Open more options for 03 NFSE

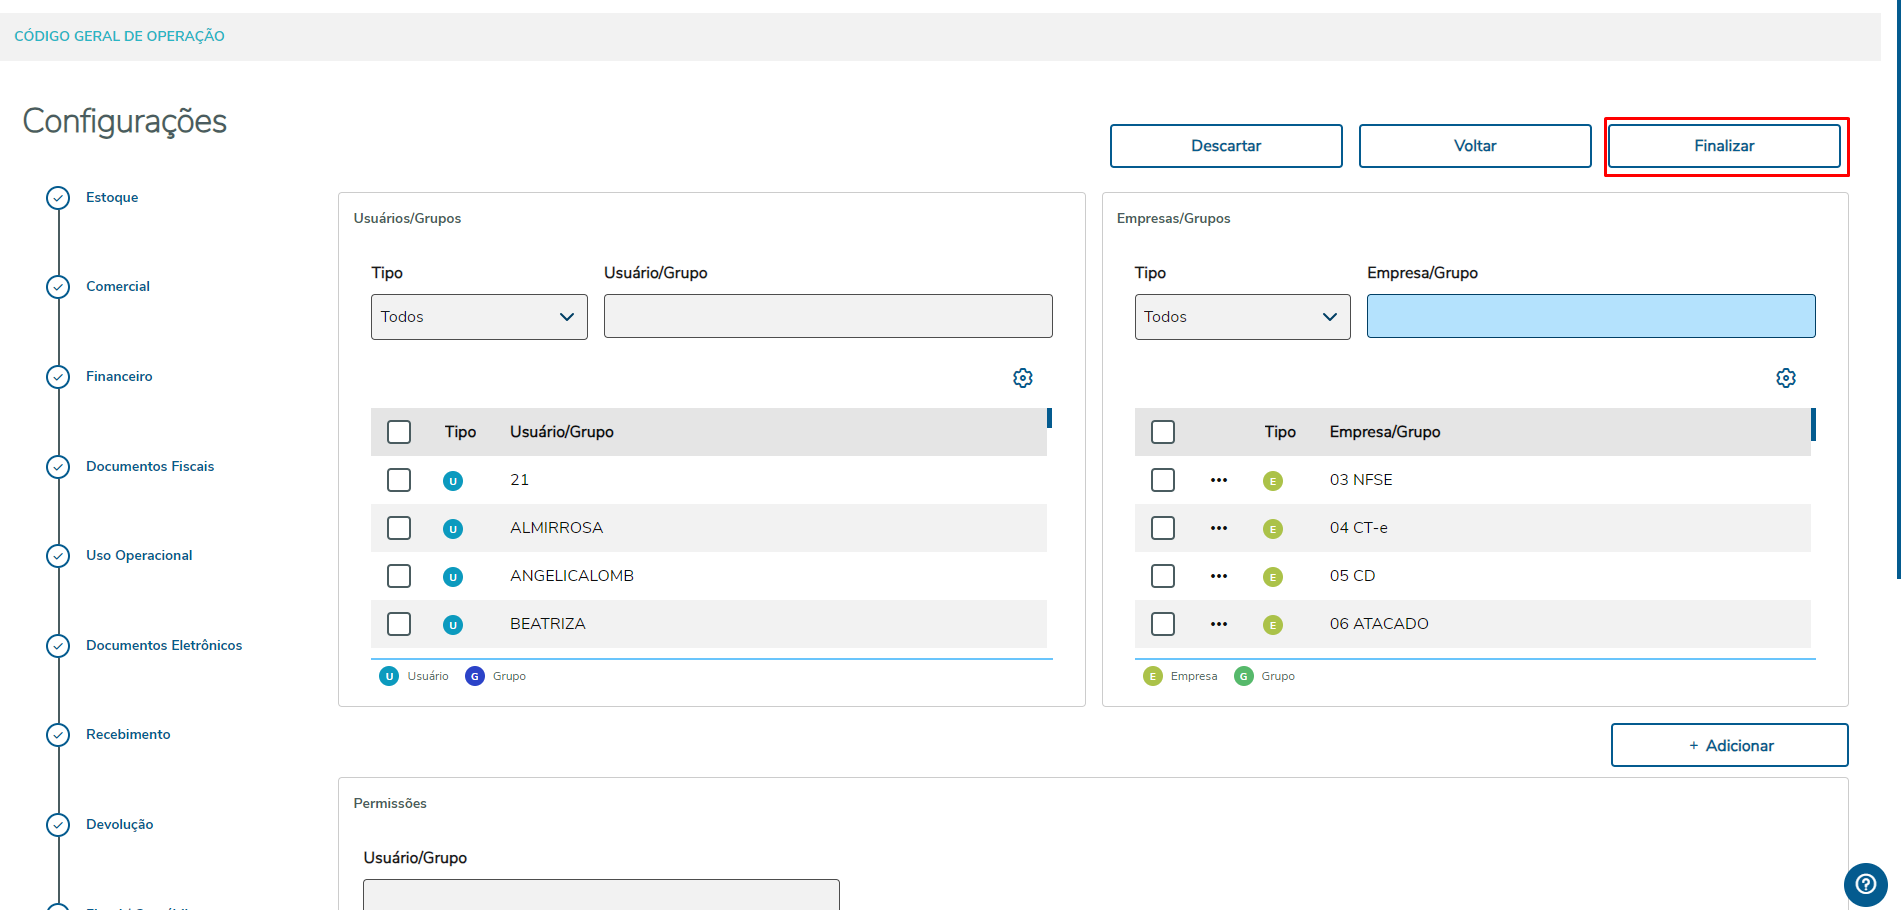(x=1218, y=480)
